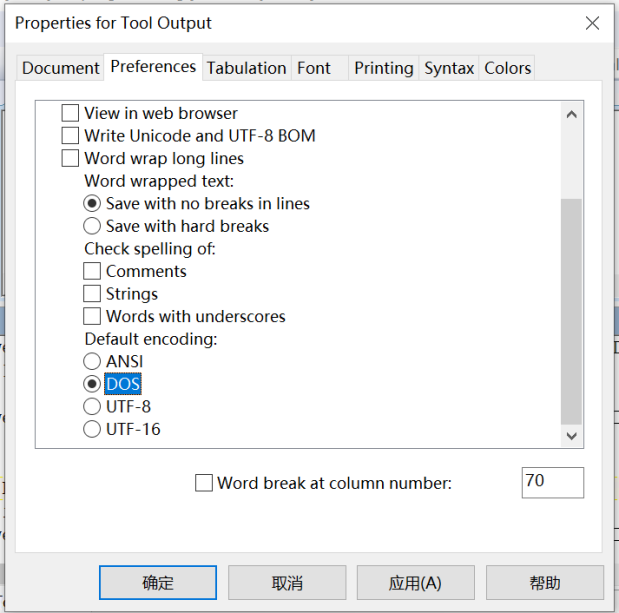Click the scroll down arrow in list
The height and width of the screenshot is (613, 619).
point(571,436)
